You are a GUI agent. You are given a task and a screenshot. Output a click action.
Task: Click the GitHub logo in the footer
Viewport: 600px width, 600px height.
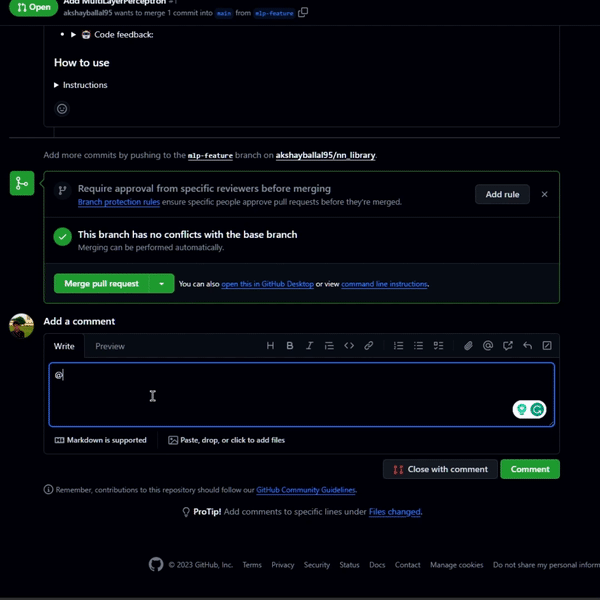(x=156, y=564)
